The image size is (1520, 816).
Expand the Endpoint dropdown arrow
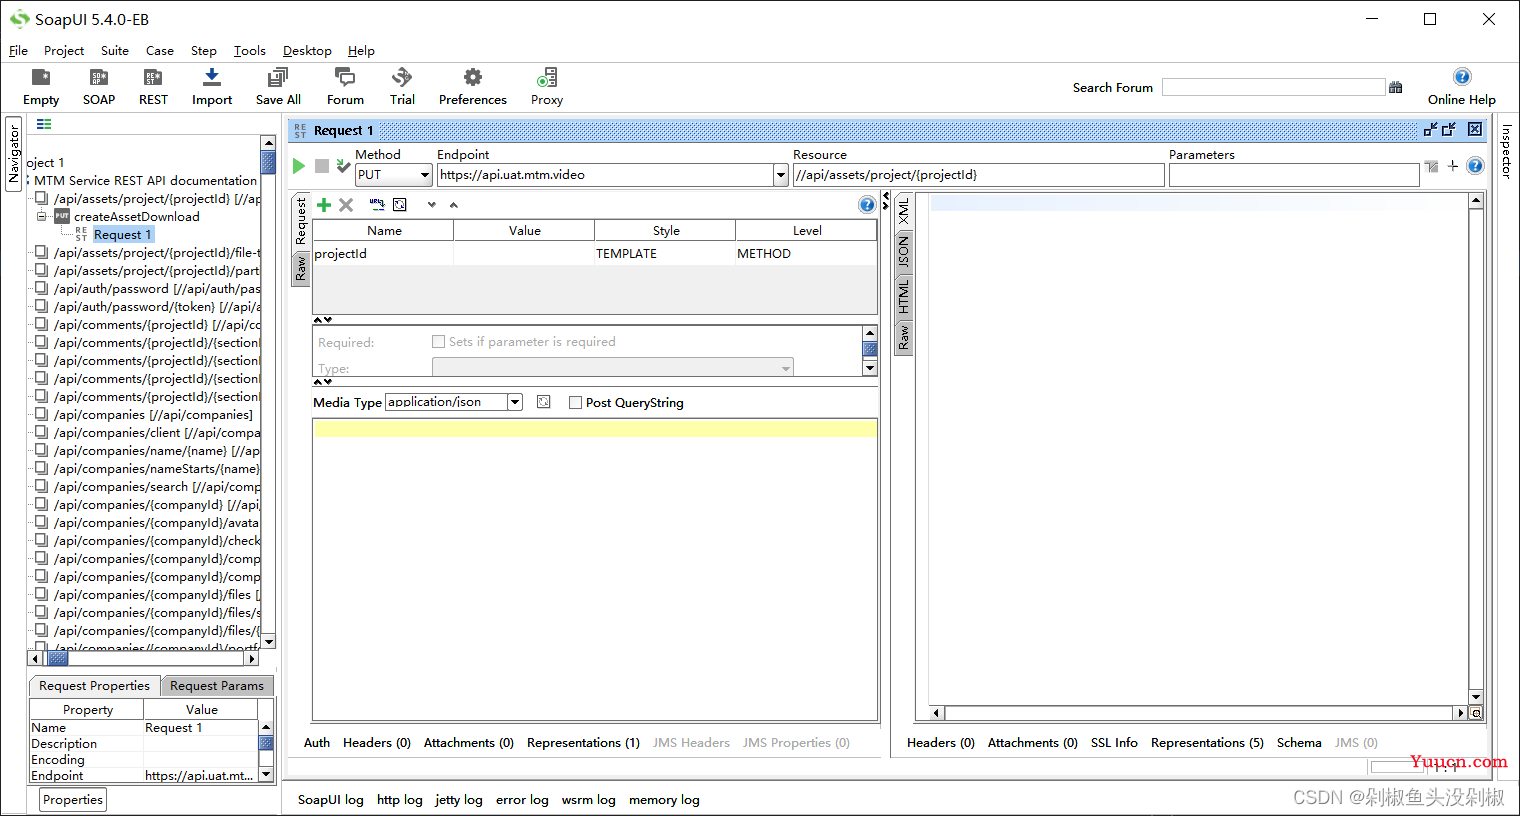pyautogui.click(x=781, y=175)
